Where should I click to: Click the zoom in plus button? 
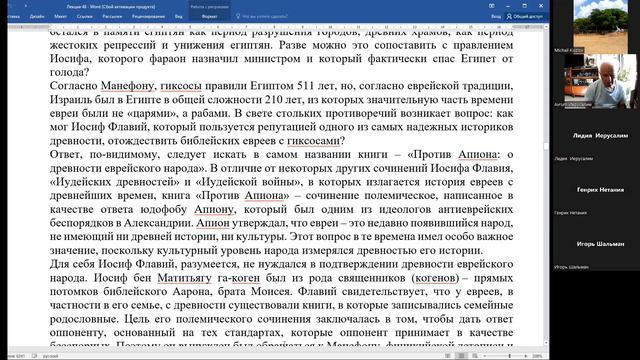[526, 356]
